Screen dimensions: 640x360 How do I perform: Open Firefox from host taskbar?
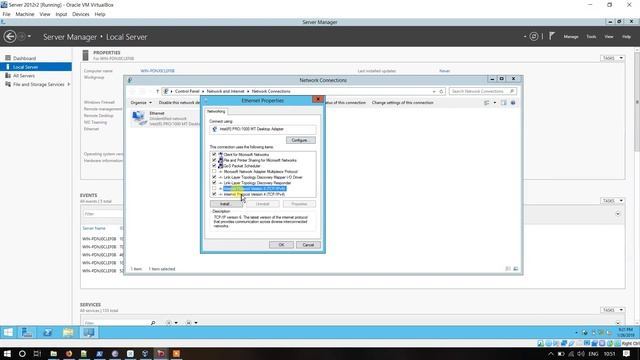[x=69, y=353]
